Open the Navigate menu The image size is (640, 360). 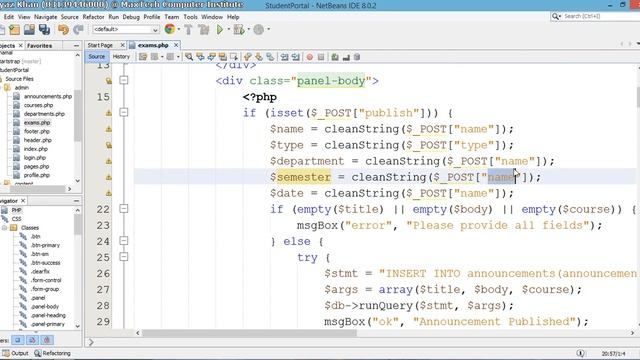45,17
